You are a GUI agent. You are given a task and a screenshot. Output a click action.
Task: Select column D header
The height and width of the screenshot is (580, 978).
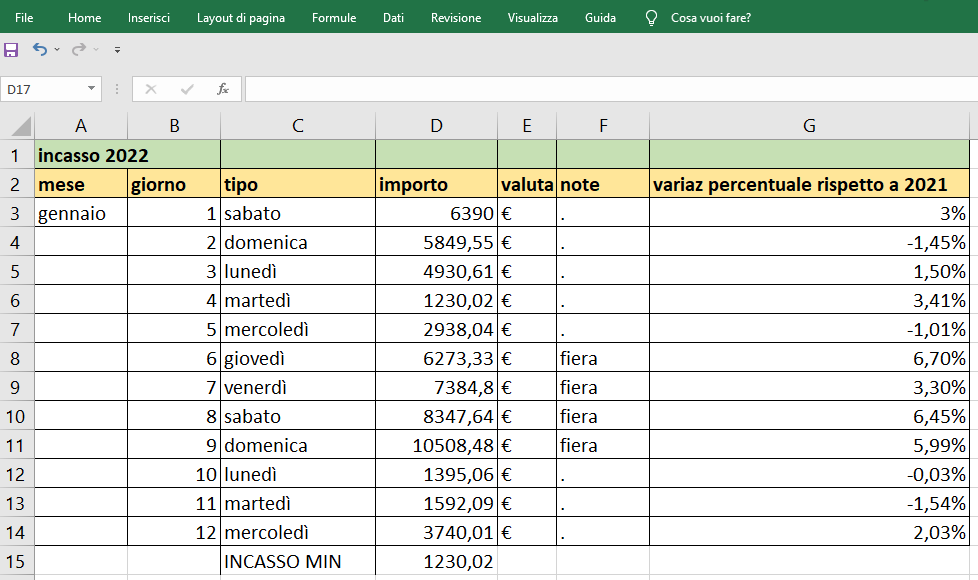(x=437, y=126)
